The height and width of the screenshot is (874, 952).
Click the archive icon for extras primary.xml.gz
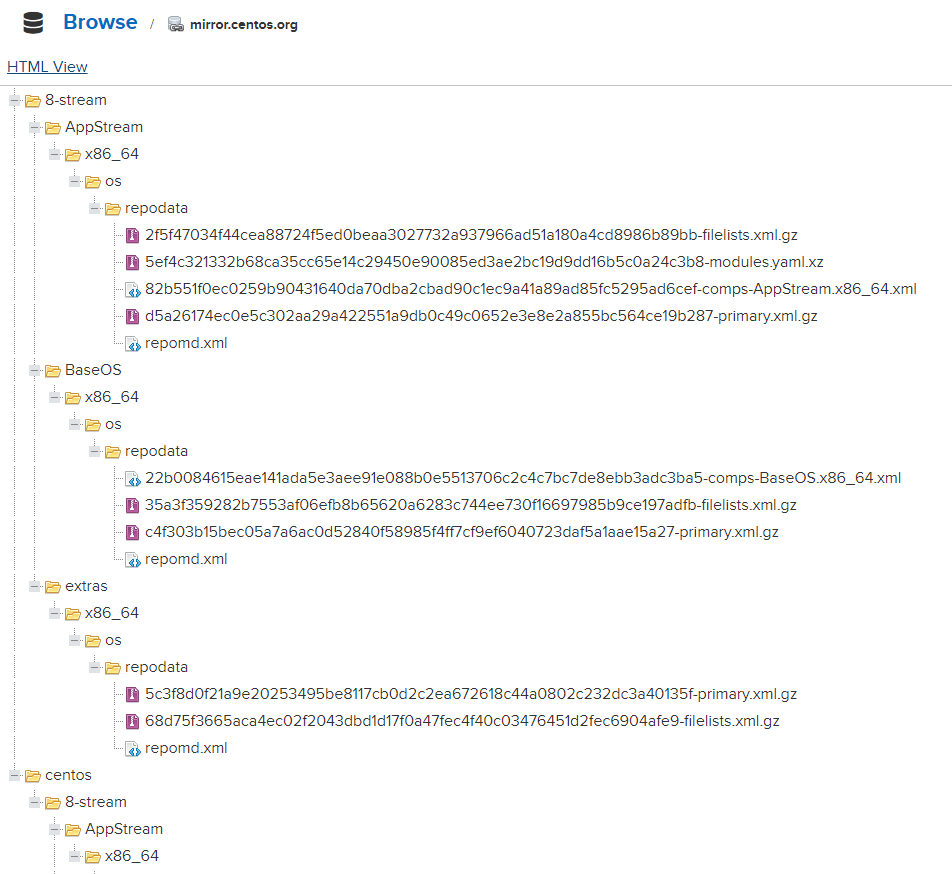click(132, 694)
